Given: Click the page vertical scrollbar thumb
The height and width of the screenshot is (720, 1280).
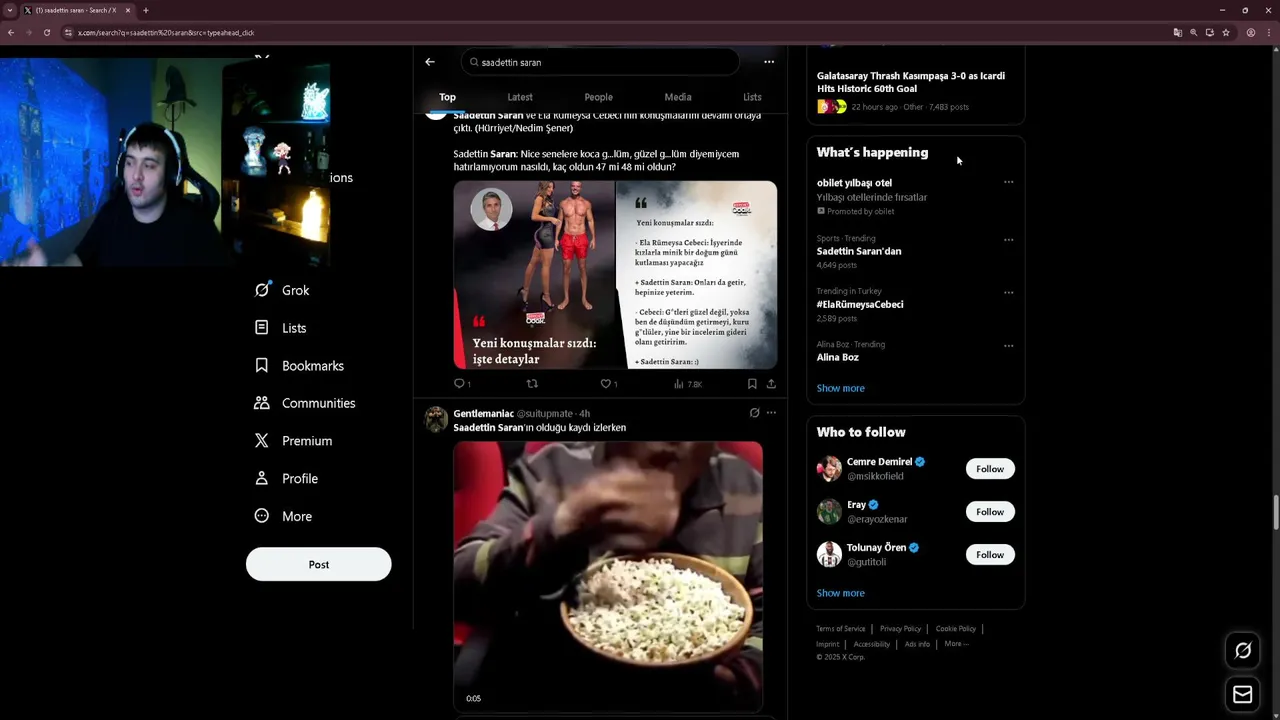Looking at the screenshot, I should coord(1275,512).
